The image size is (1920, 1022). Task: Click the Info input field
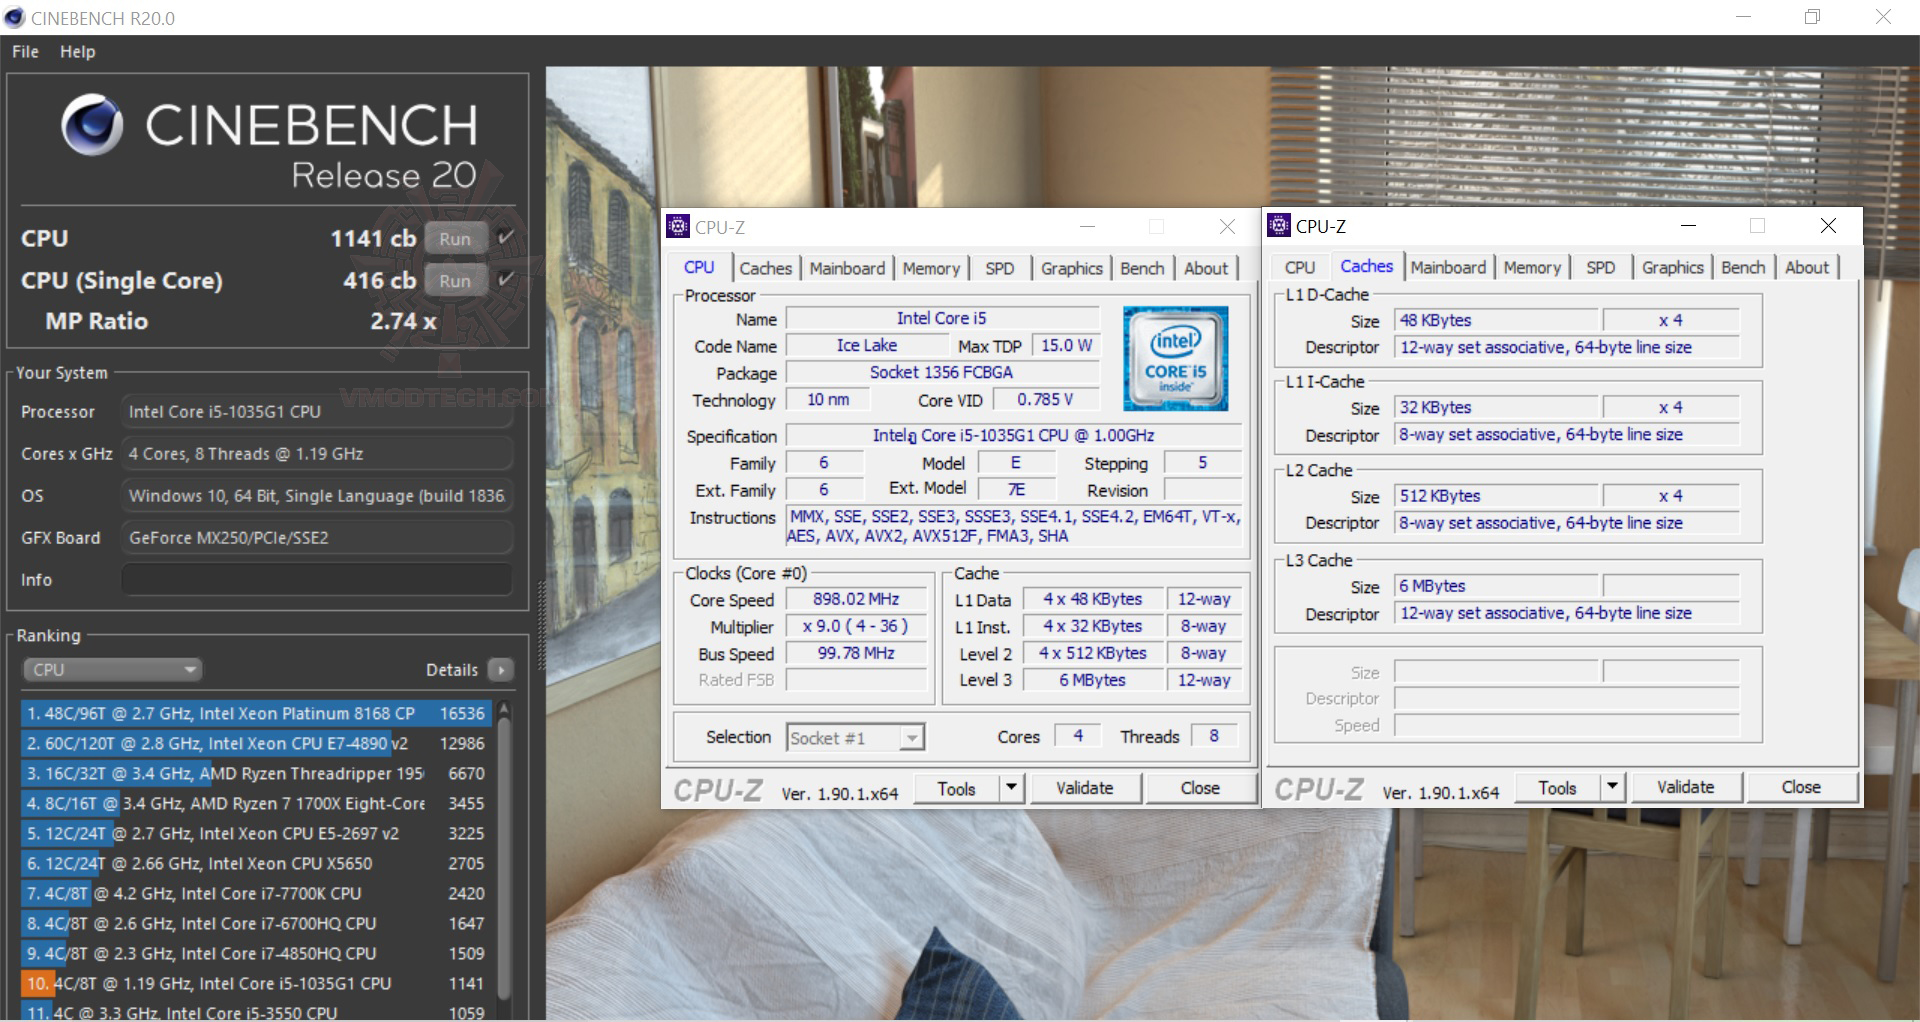[317, 580]
